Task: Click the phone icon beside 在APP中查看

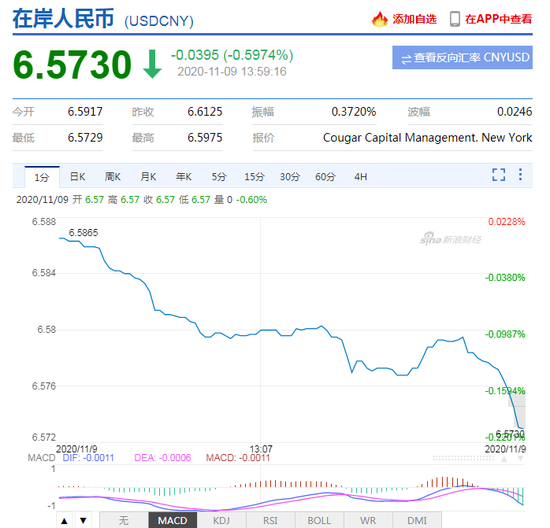Action: 455,19
